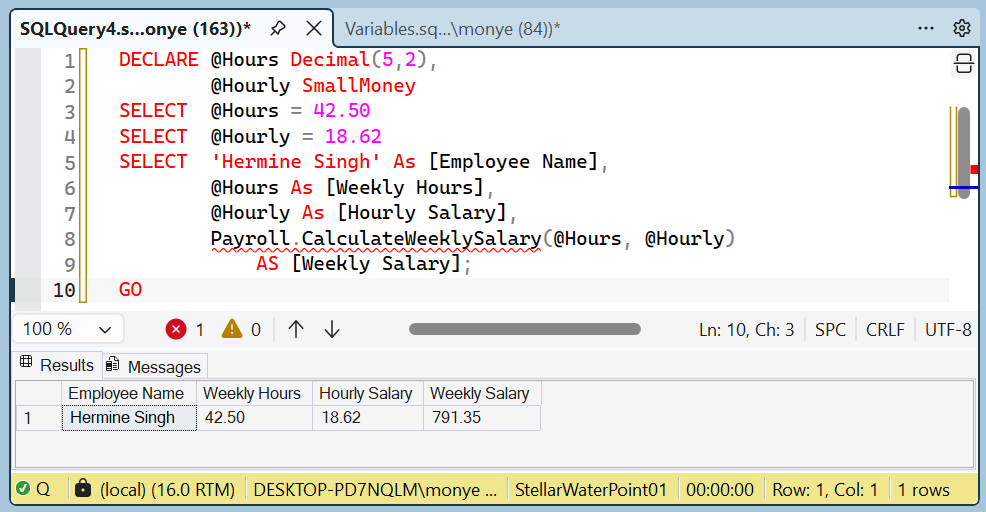Image resolution: width=986 pixels, height=512 pixels.
Task: Open the tab overflow ellipsis menu
Action: (926, 28)
